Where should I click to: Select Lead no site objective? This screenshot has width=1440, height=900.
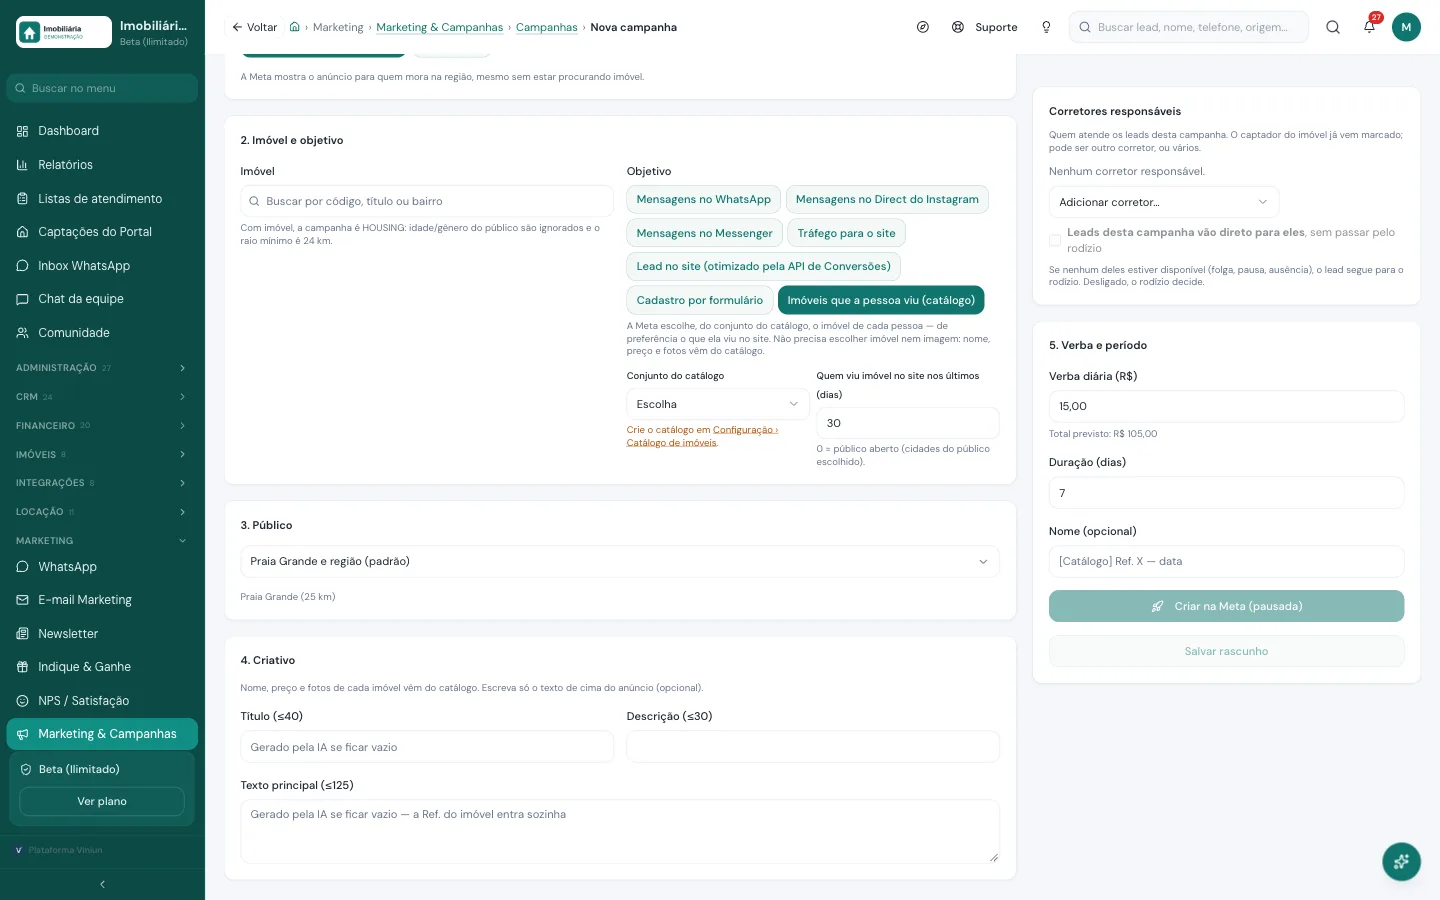tap(764, 267)
